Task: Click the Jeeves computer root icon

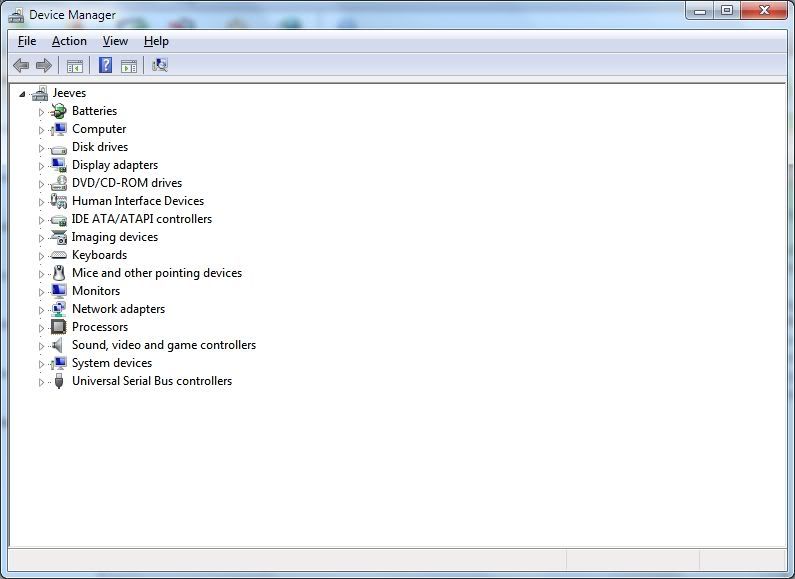Action: click(40, 93)
